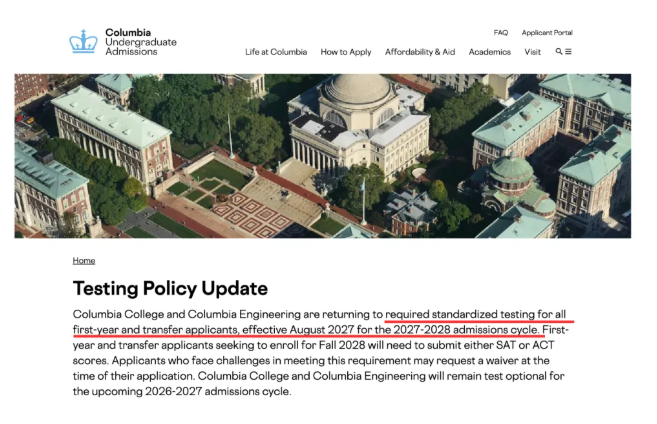Click text 'required standardized testing for all'
657x424 pixels.
point(476,314)
